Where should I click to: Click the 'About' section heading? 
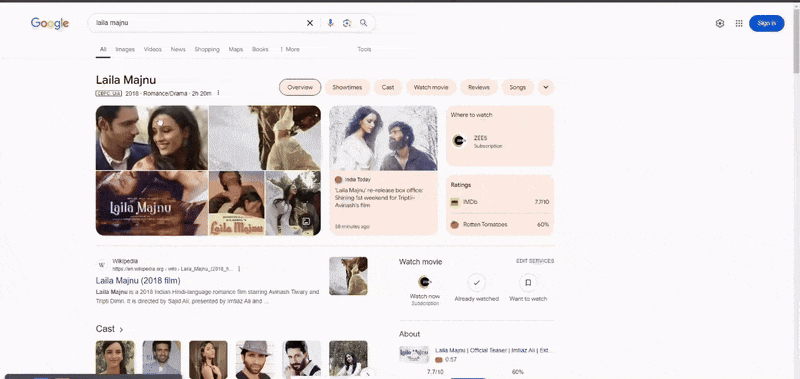(x=410, y=334)
